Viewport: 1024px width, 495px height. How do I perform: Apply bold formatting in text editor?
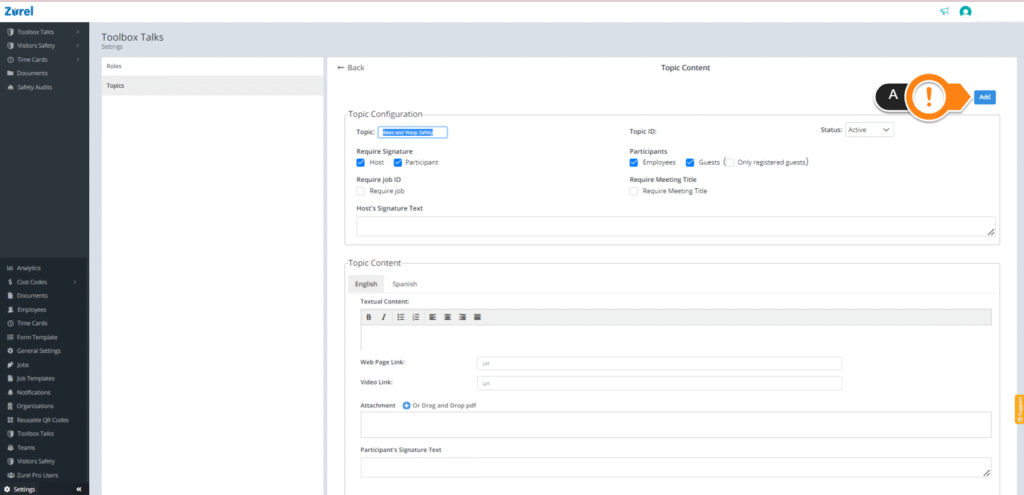[368, 317]
